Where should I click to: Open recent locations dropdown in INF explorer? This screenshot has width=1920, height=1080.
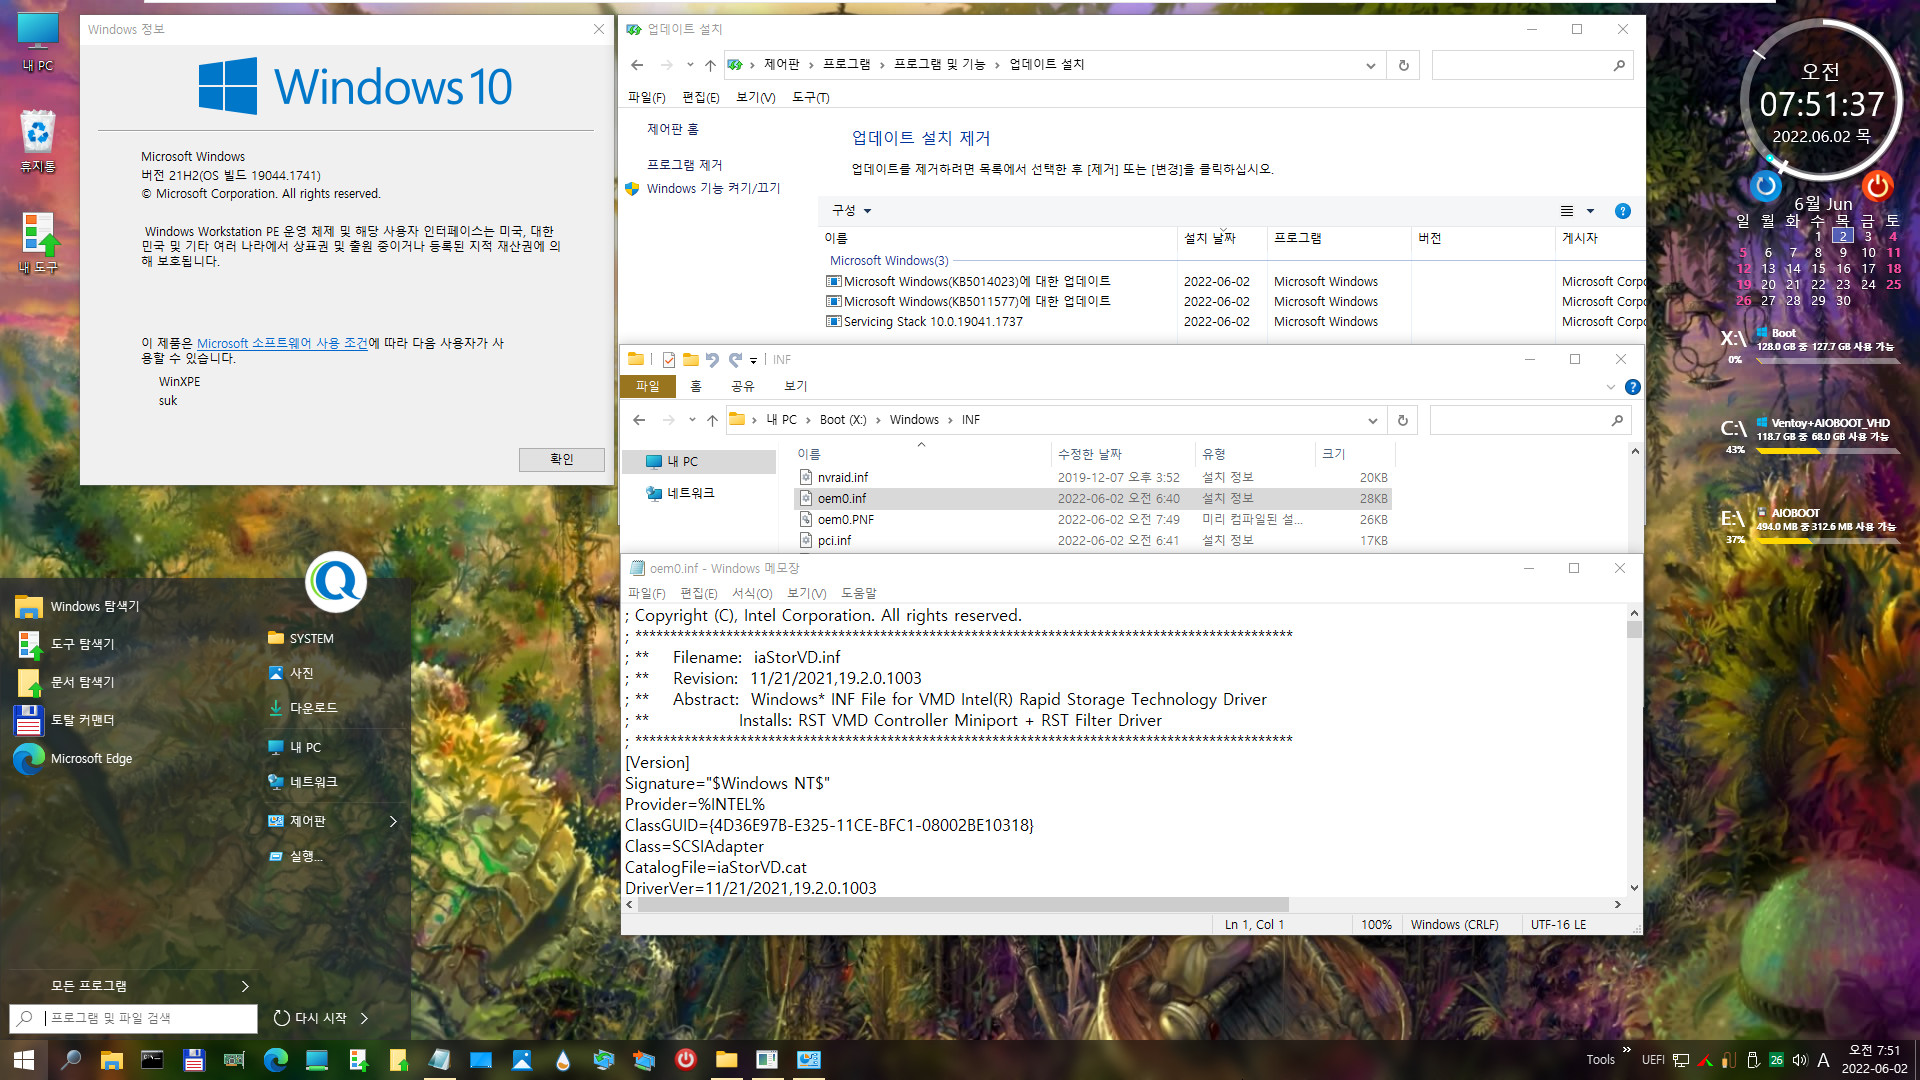coord(692,421)
